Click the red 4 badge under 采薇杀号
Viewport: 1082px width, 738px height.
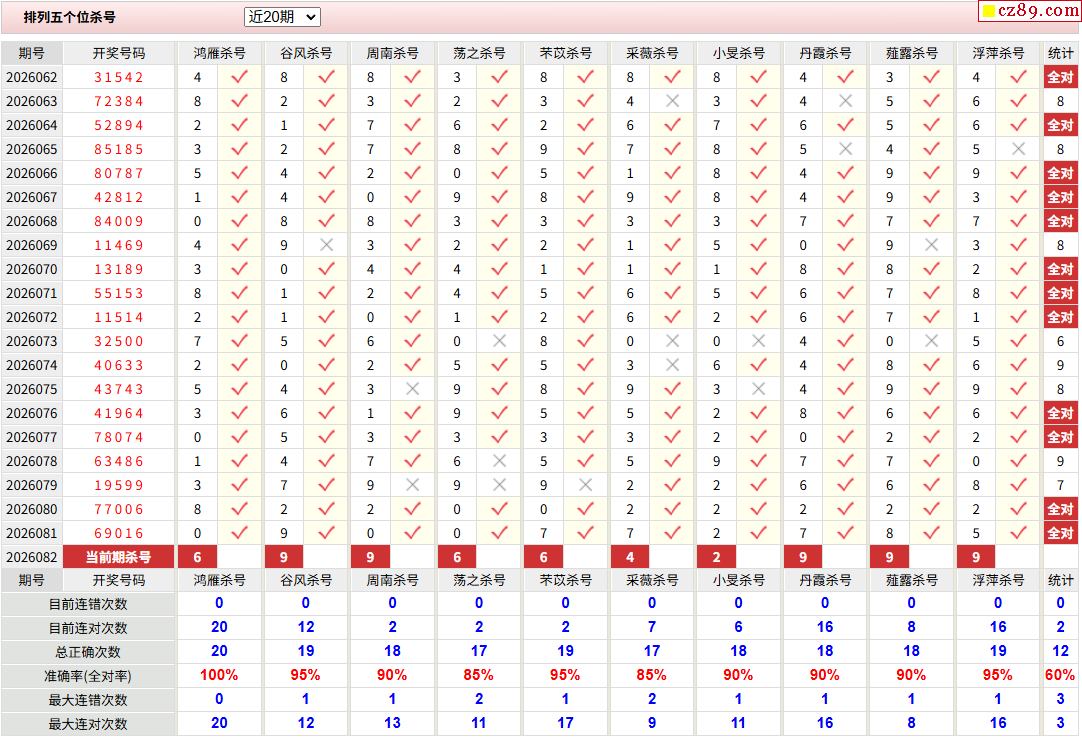point(630,557)
